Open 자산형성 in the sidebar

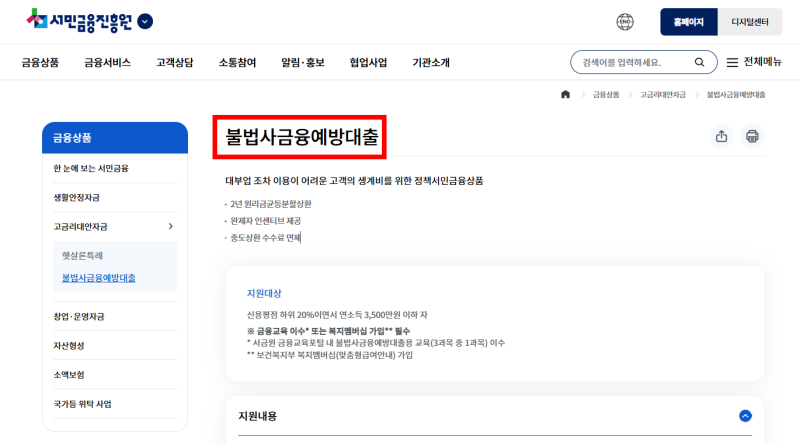[x=68, y=346]
